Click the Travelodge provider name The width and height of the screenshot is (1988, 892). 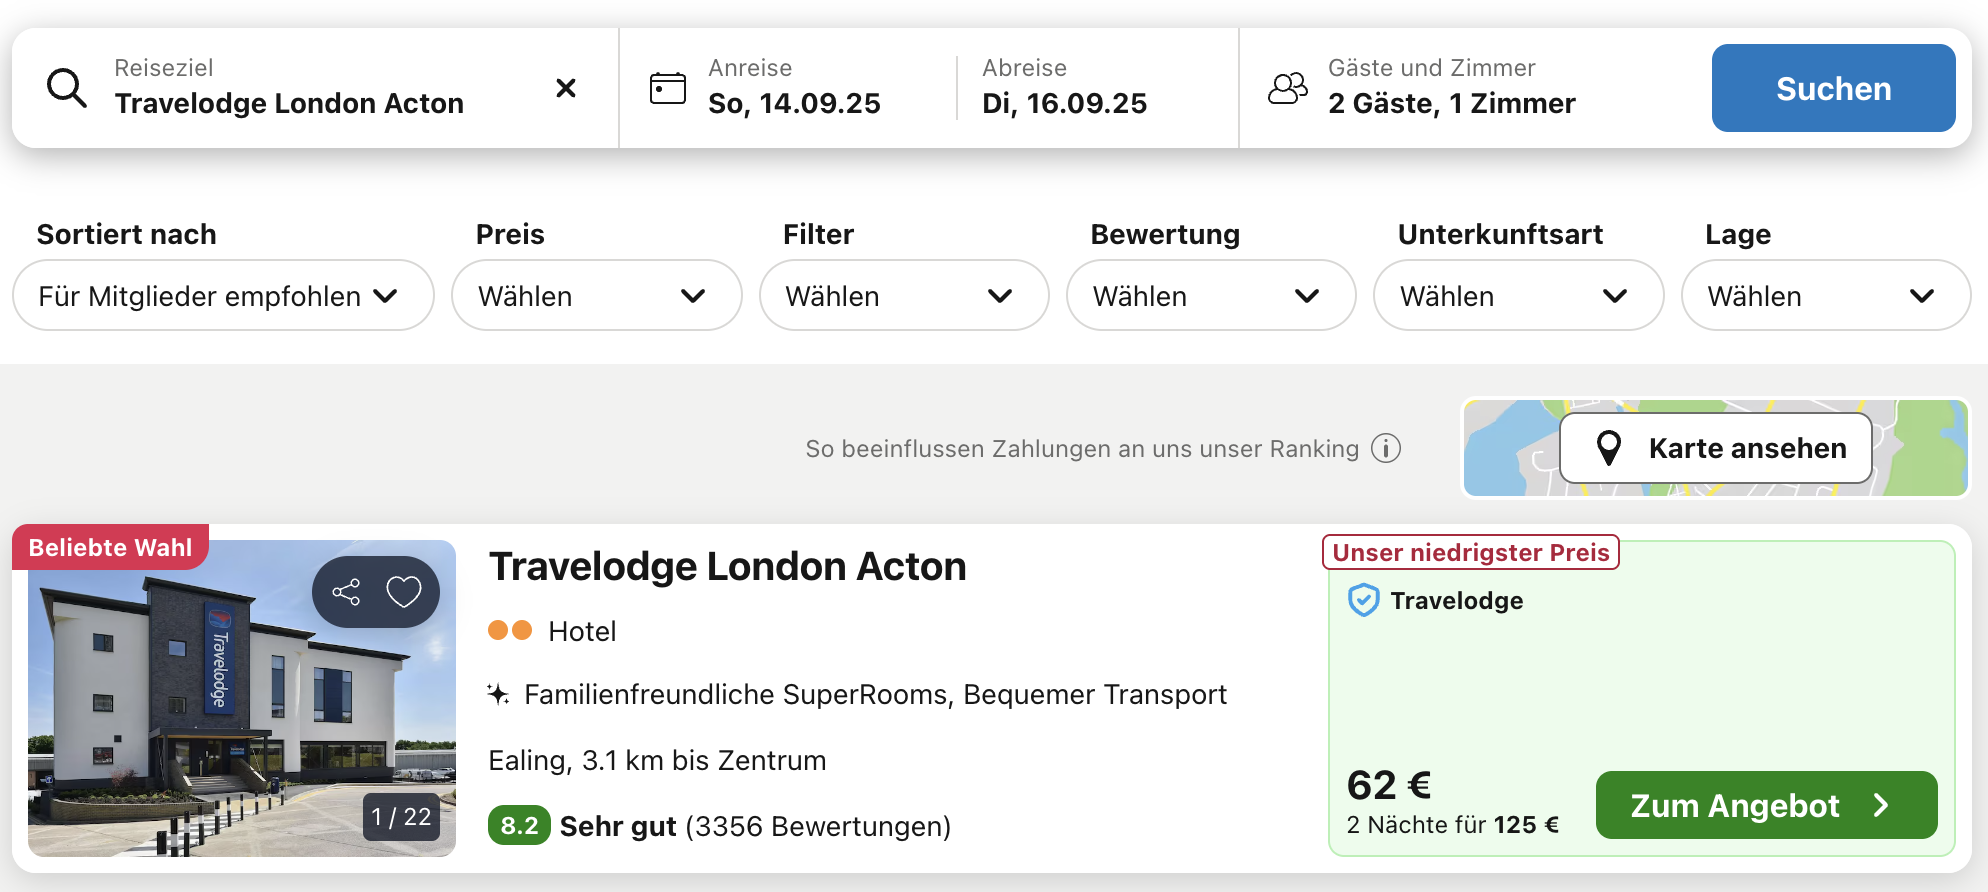1457,600
